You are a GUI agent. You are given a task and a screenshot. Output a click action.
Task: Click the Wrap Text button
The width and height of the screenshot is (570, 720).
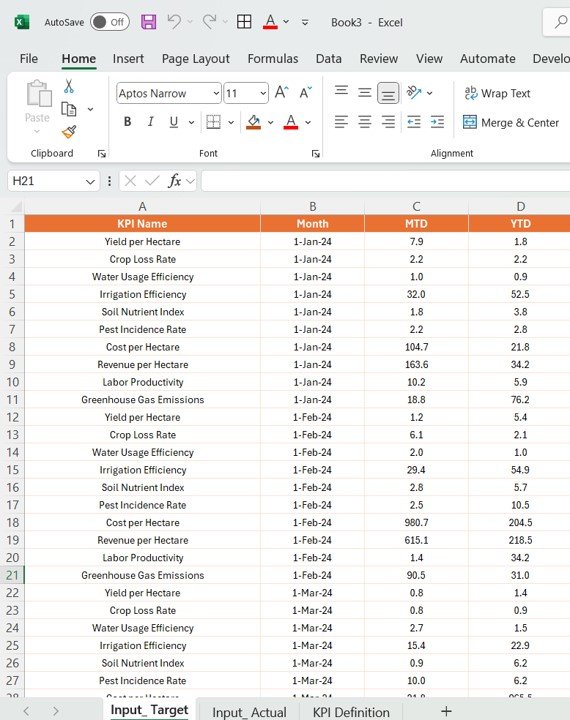pos(497,93)
